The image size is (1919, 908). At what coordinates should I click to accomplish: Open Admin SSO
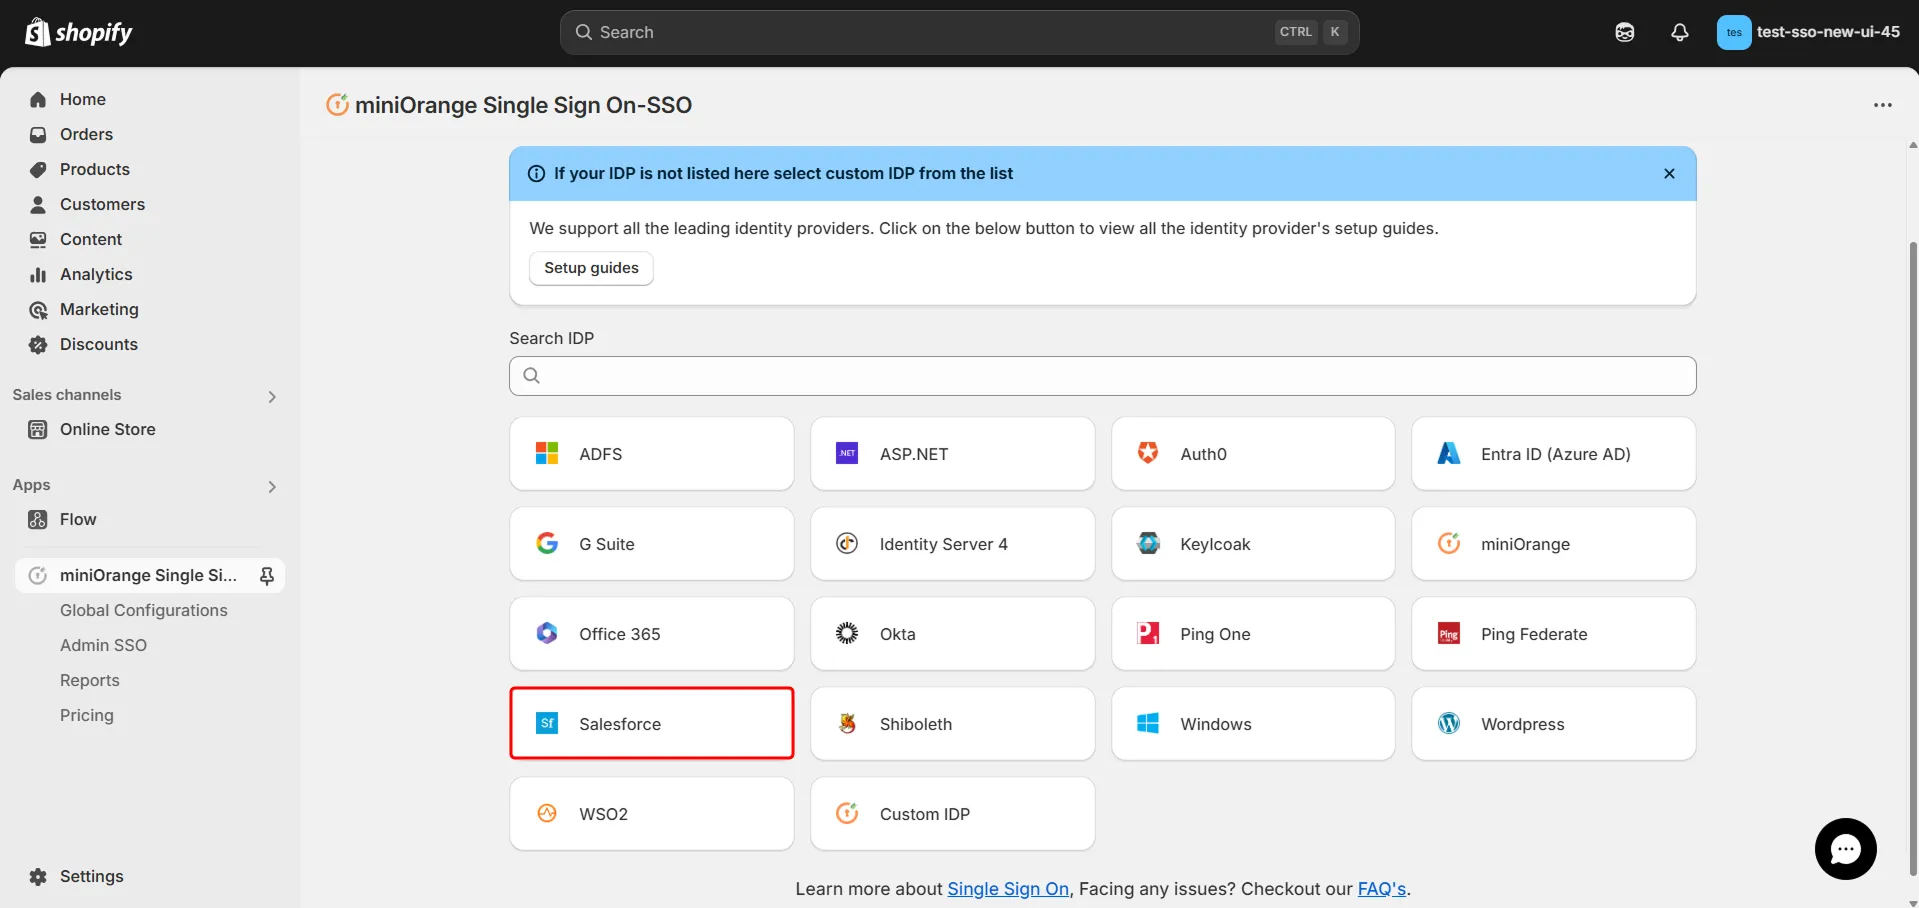pos(103,645)
